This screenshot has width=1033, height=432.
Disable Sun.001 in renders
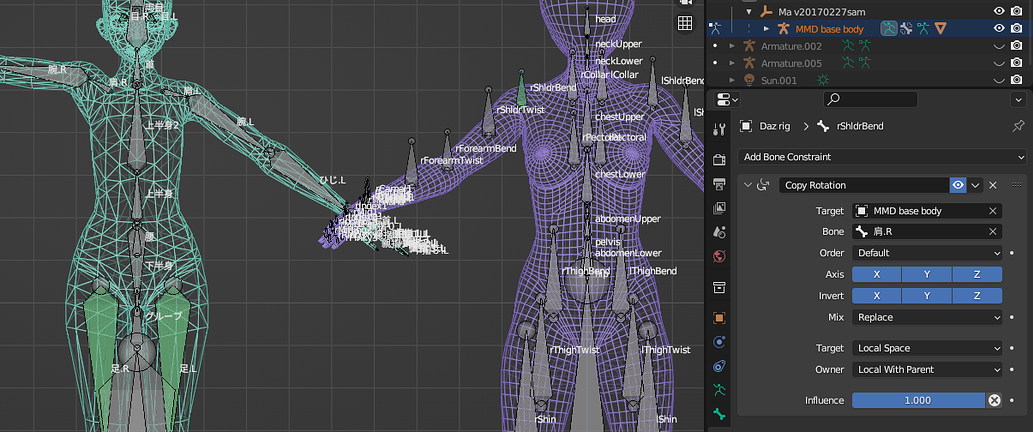coord(1017,80)
